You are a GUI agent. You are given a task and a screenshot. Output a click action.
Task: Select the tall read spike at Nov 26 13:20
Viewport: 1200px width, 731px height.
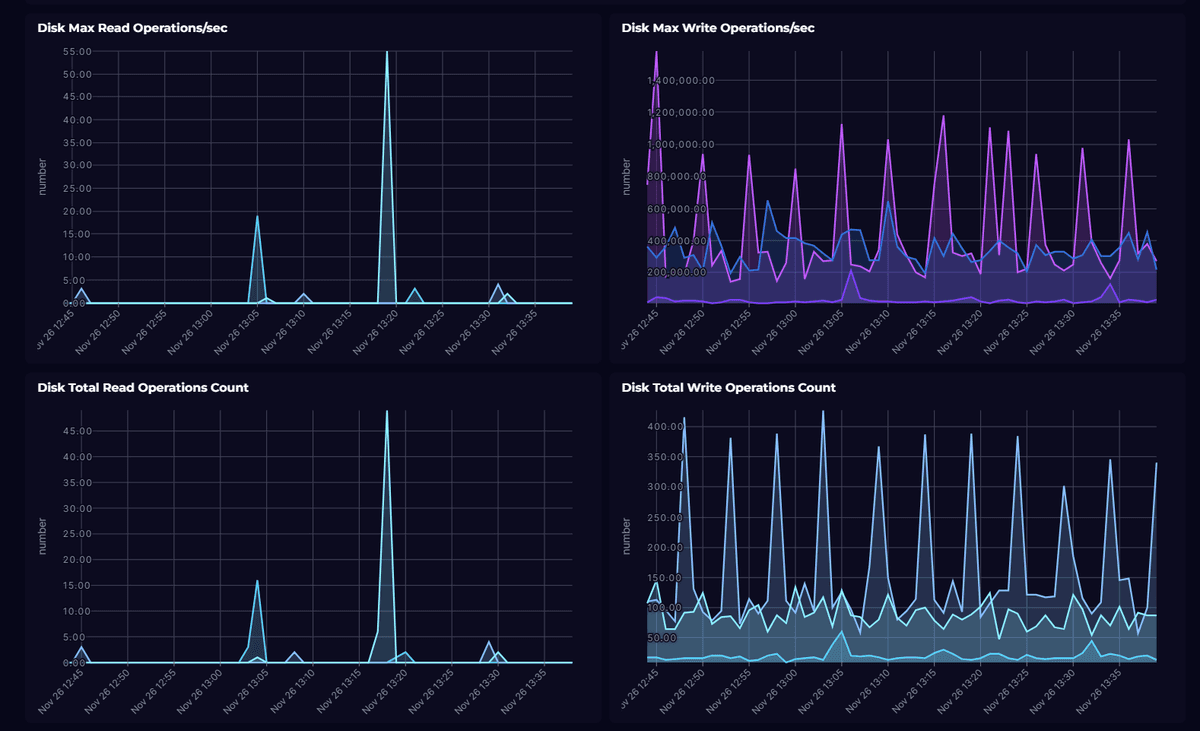click(x=386, y=150)
